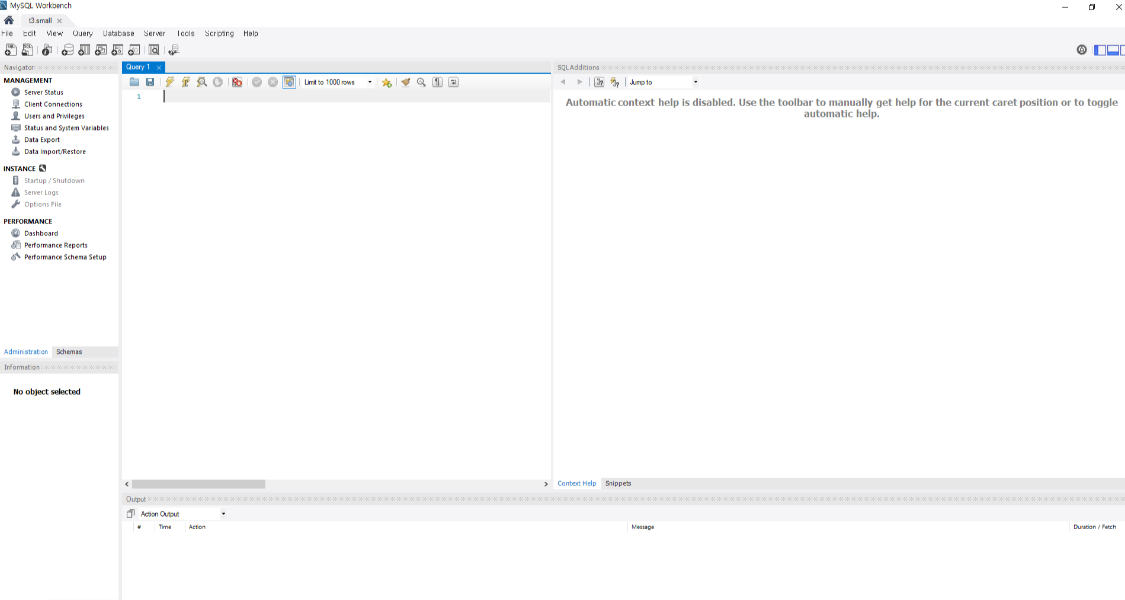Image resolution: width=1125 pixels, height=600 pixels.
Task: Toggle continue-on-error execution icon
Action: [237, 82]
